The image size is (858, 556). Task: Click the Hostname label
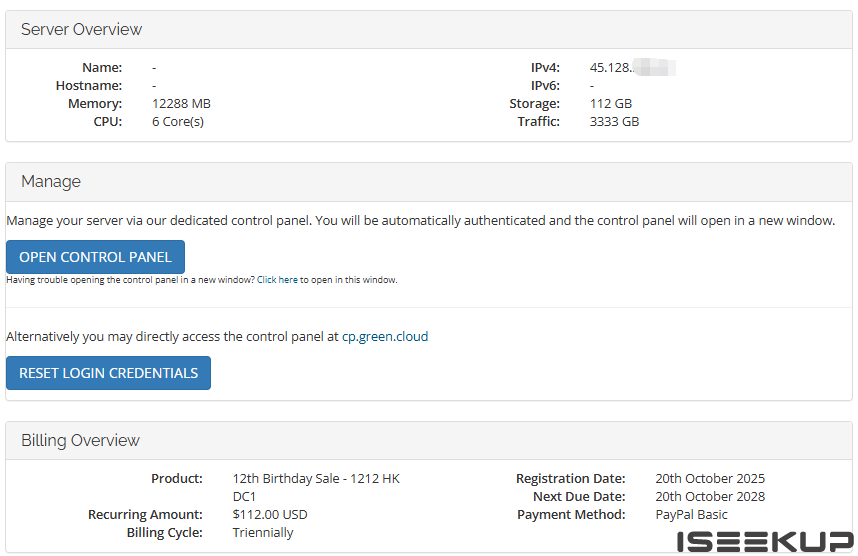(x=89, y=86)
